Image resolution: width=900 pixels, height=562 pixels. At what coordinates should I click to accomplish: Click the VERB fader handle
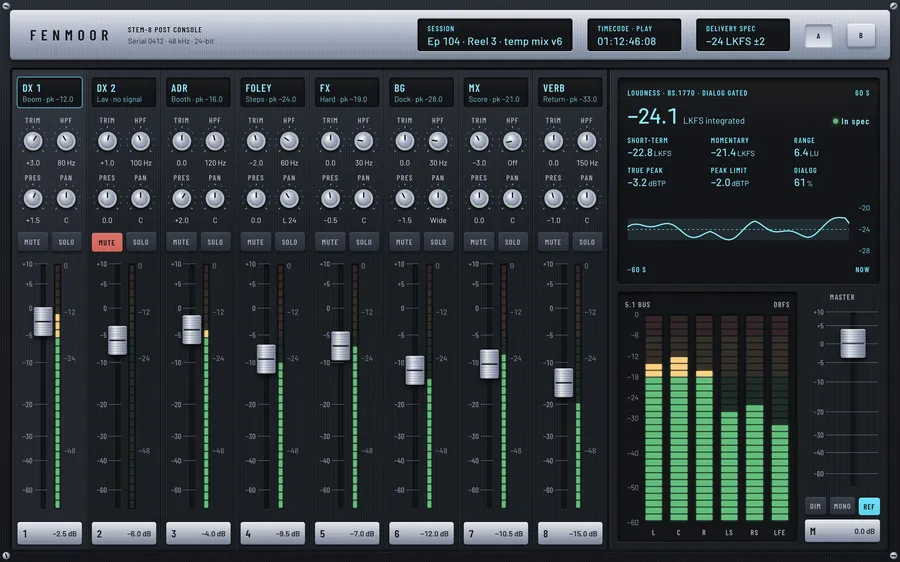tap(564, 383)
